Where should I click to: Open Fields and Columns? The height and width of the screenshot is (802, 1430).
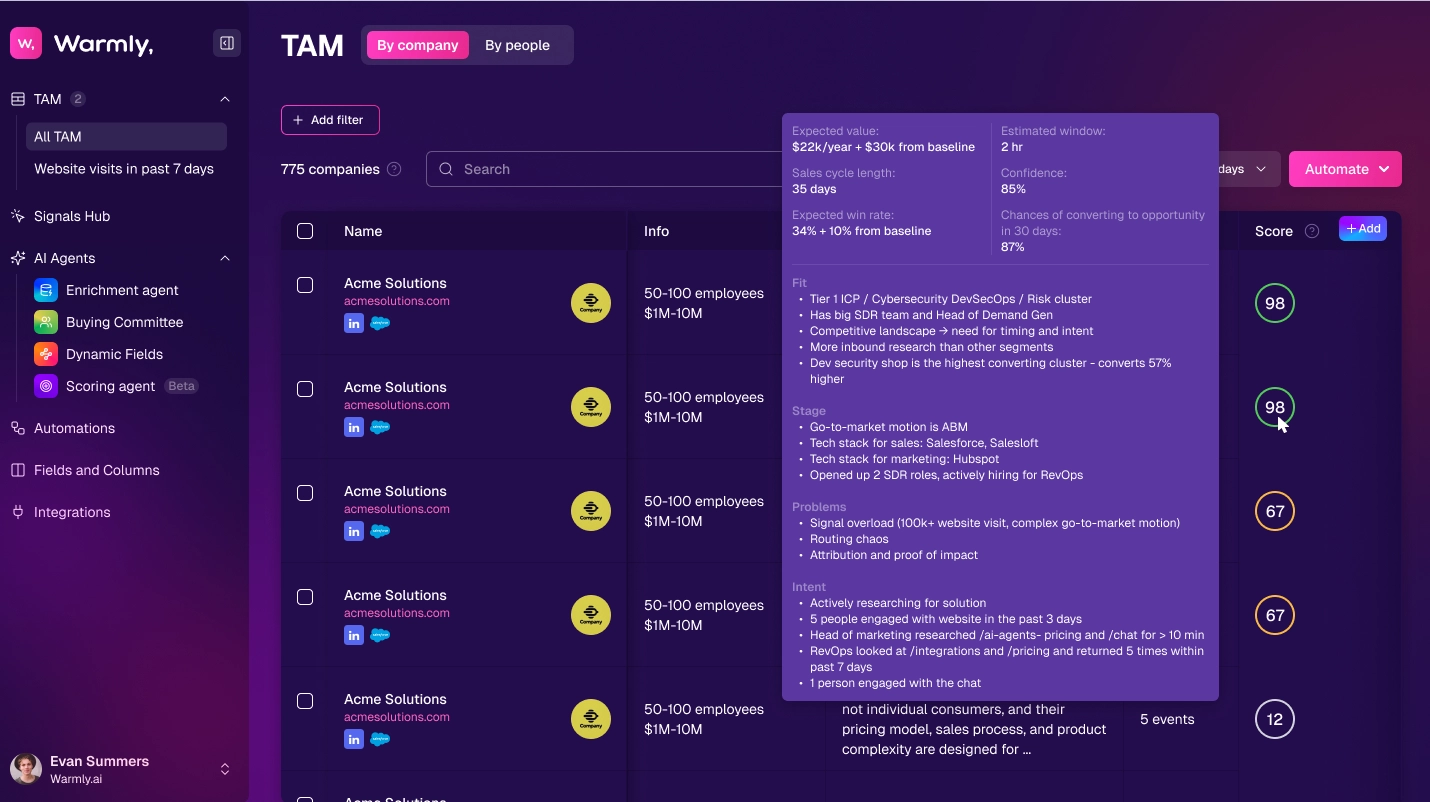tap(96, 470)
